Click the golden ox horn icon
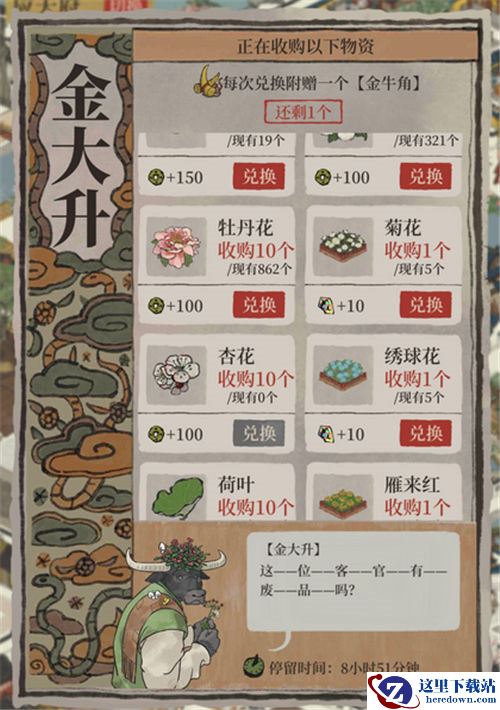 (x=207, y=82)
